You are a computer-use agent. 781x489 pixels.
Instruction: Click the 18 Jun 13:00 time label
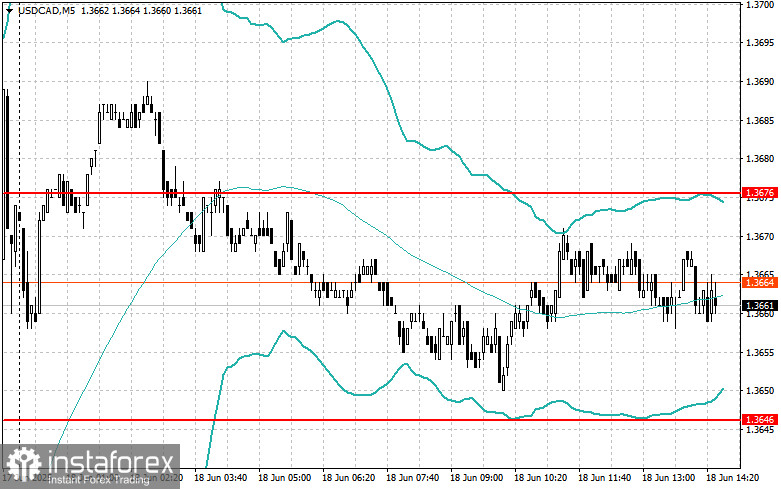668,478
